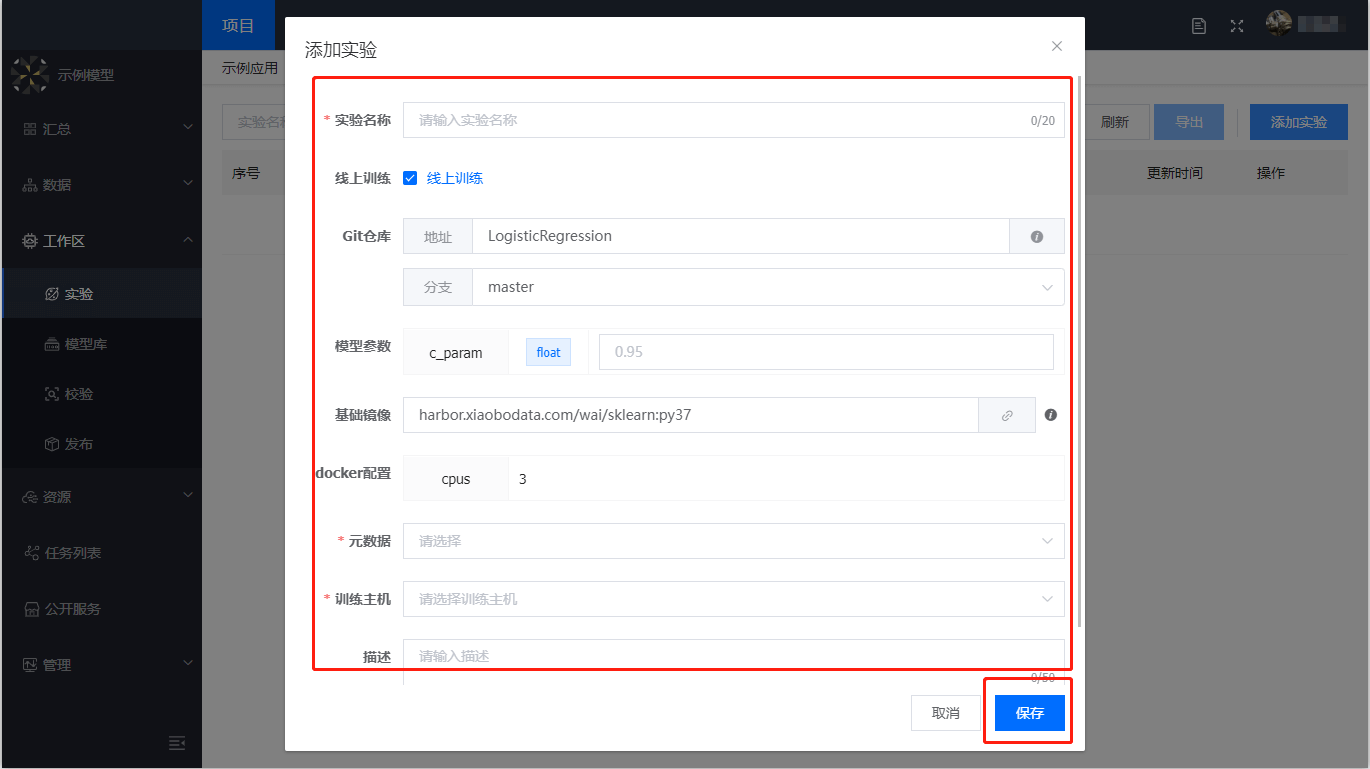The height and width of the screenshot is (769, 1370).
Task: Click the 管理 sidebar icon
Action: (x=30, y=665)
